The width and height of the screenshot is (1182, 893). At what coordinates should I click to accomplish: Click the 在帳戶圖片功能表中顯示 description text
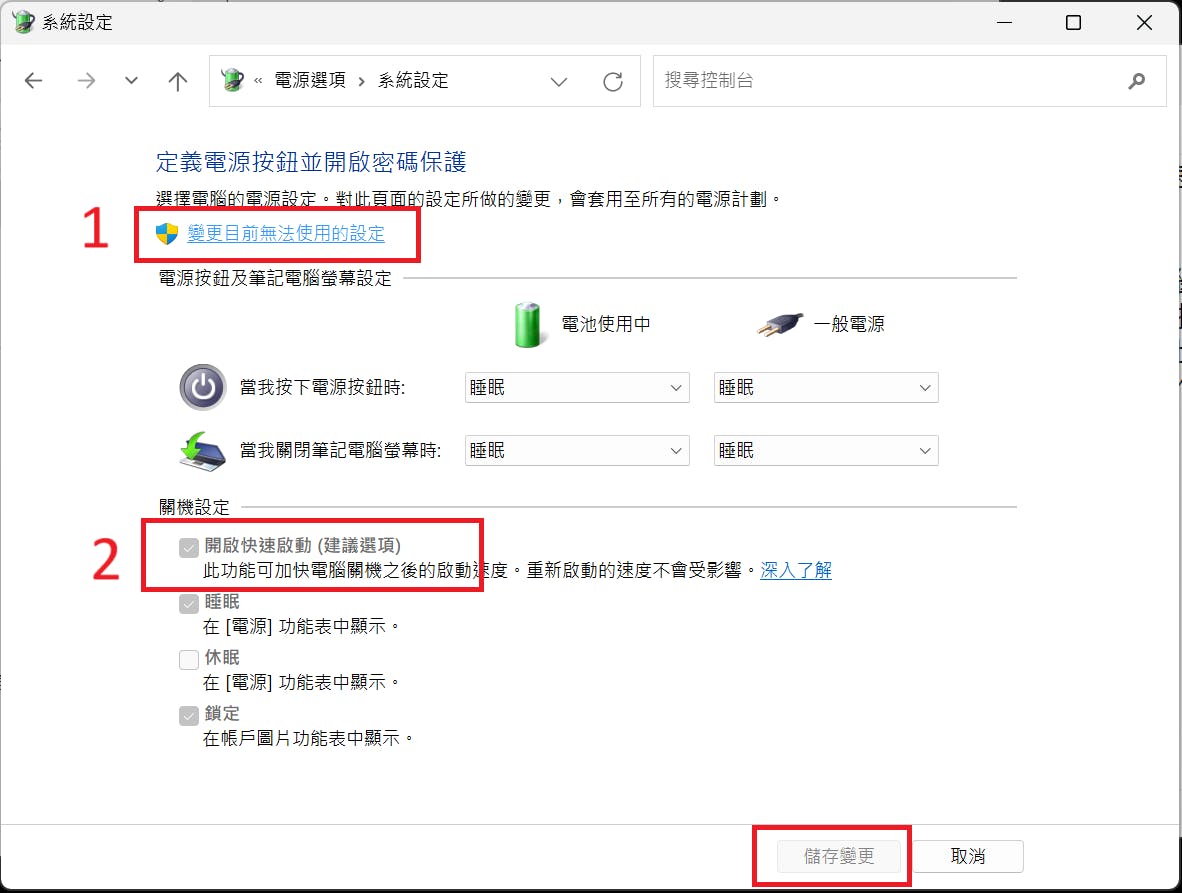click(x=308, y=739)
